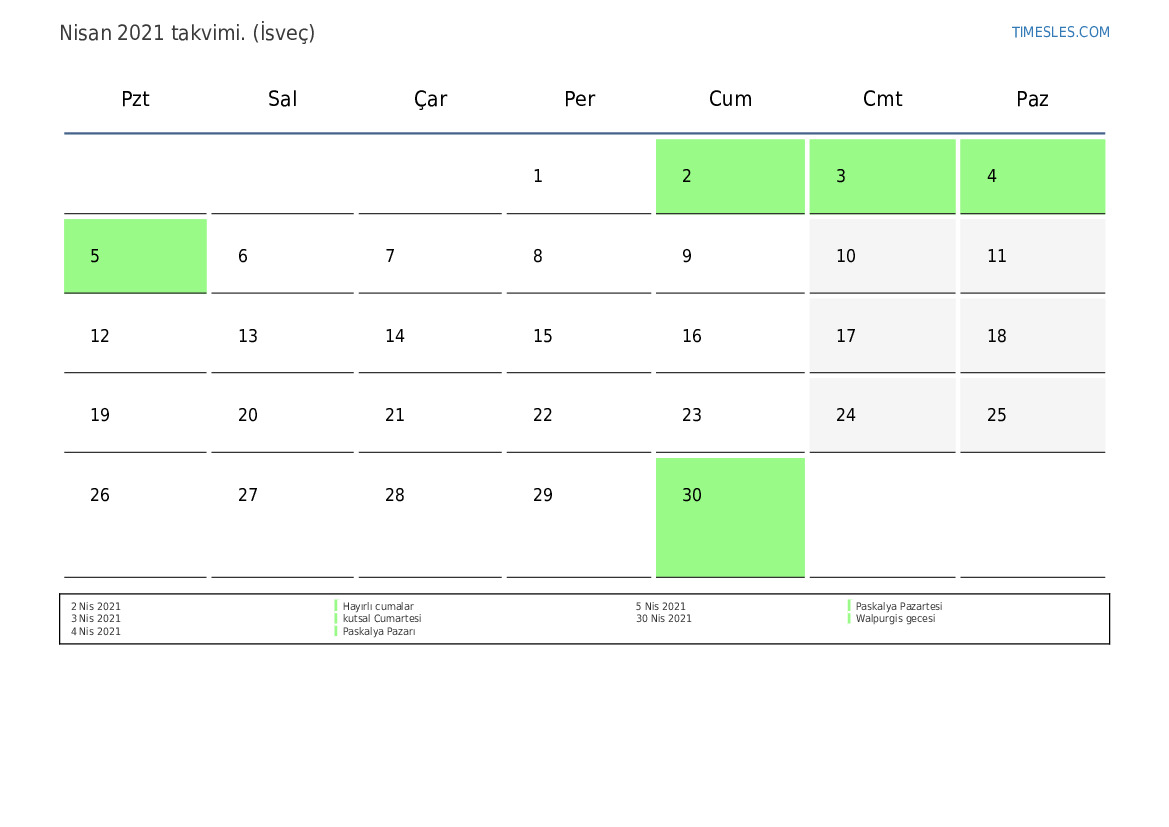Click April 1 date cell
Screen dimensions: 1169x827
point(578,176)
